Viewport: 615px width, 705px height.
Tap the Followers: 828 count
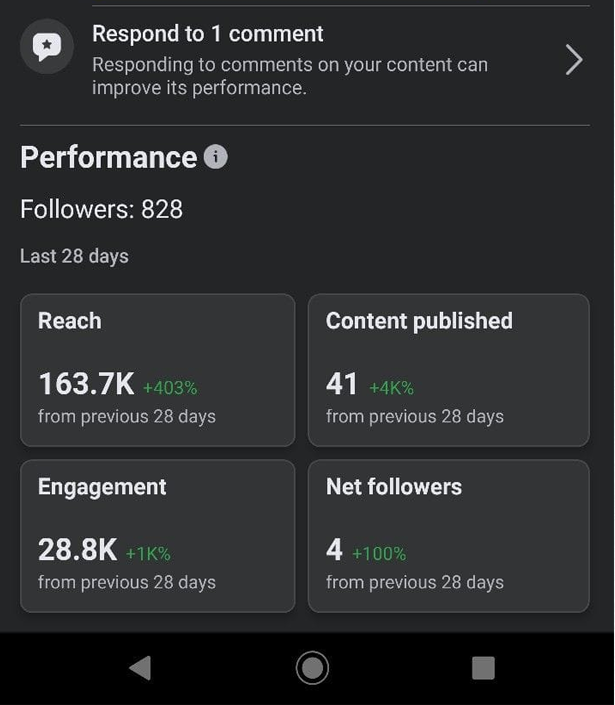pyautogui.click(x=101, y=209)
